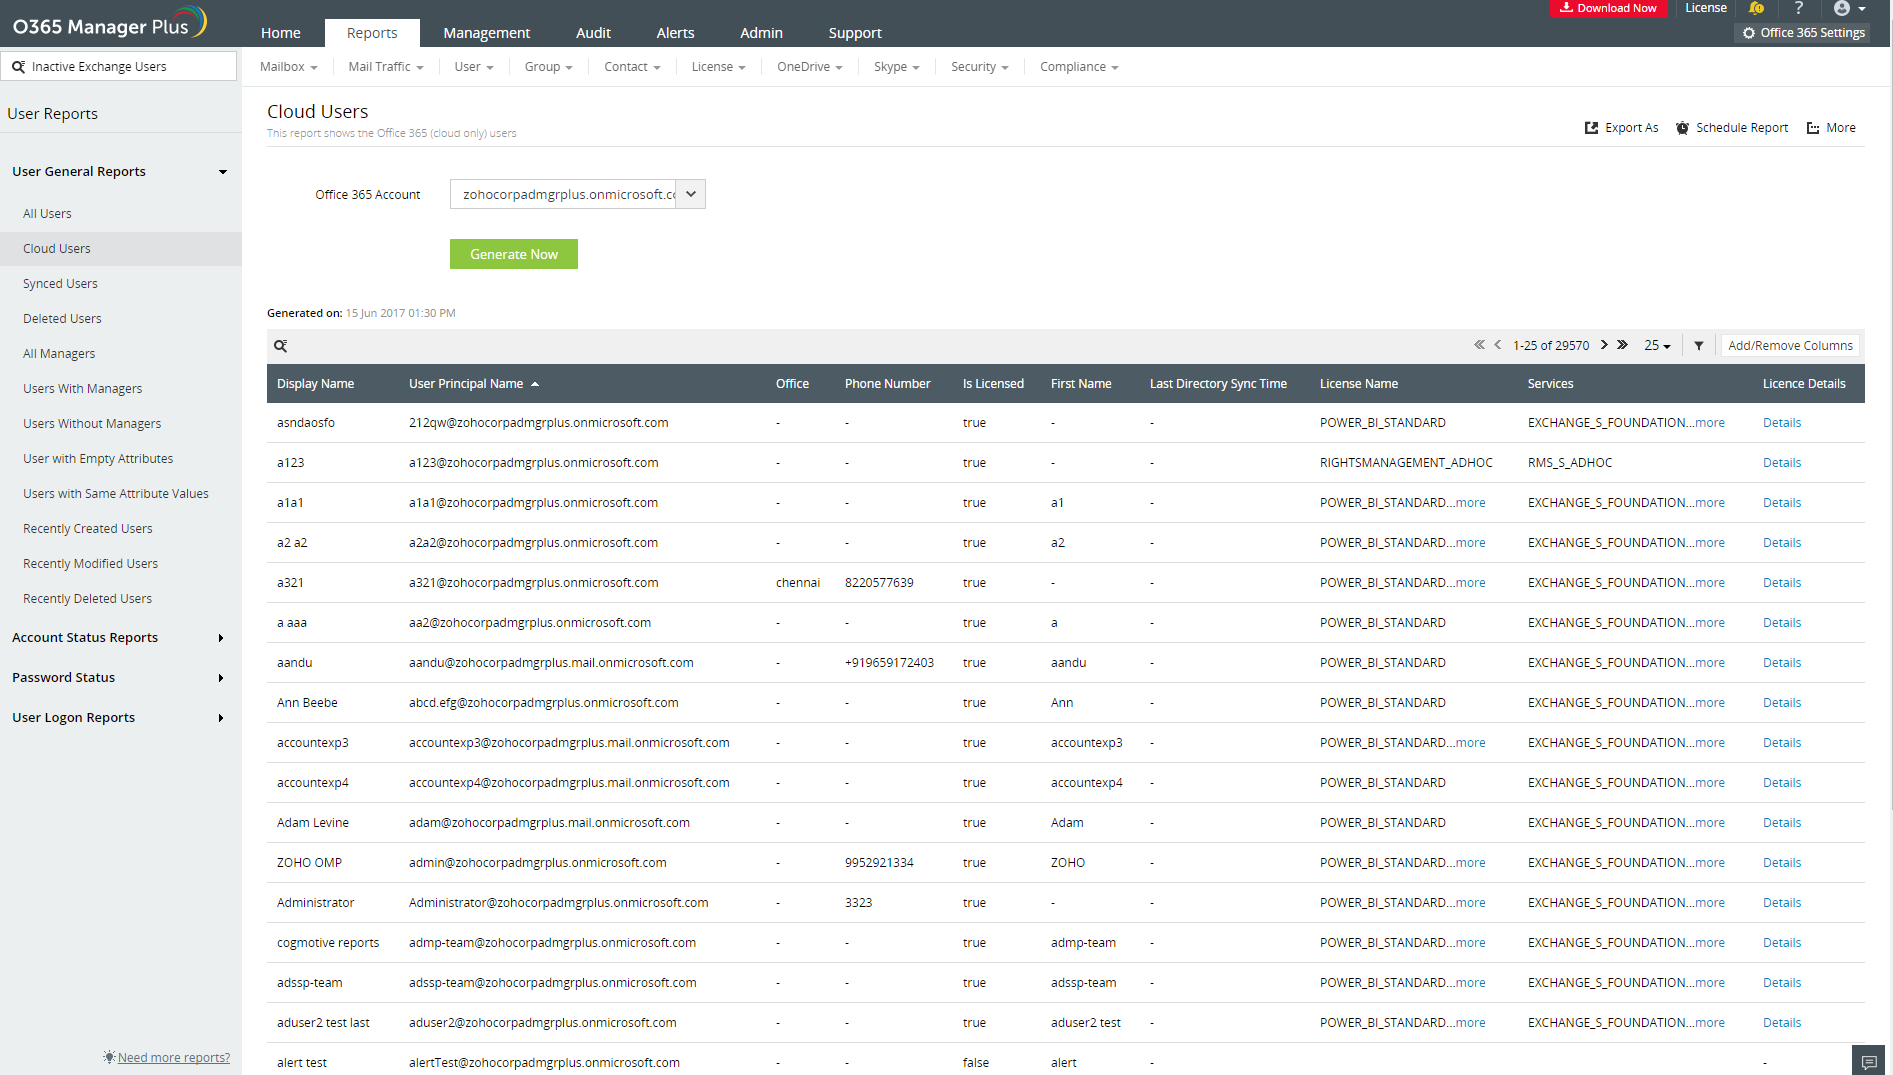1893x1075 pixels.
Task: Open User with Empty Attributes report
Action: point(98,459)
